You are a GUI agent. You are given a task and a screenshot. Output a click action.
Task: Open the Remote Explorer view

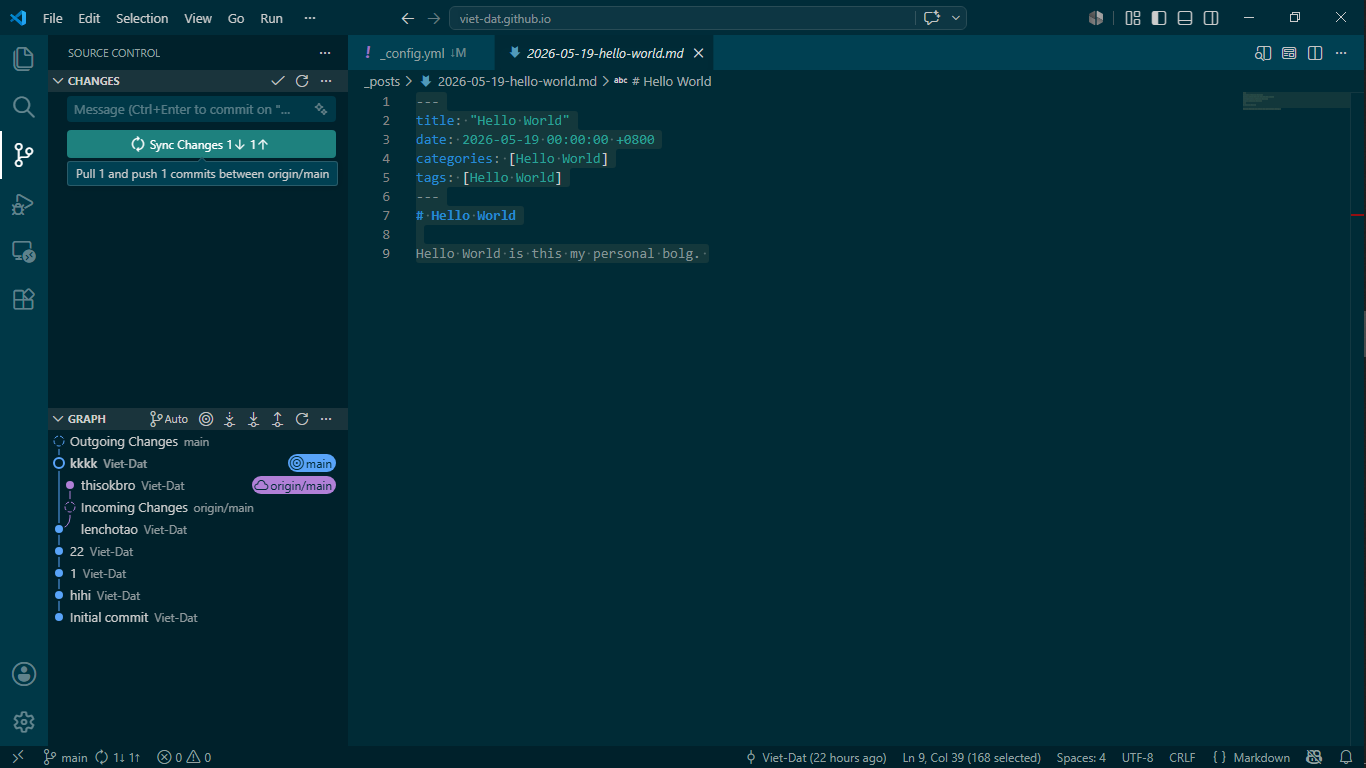coord(24,252)
